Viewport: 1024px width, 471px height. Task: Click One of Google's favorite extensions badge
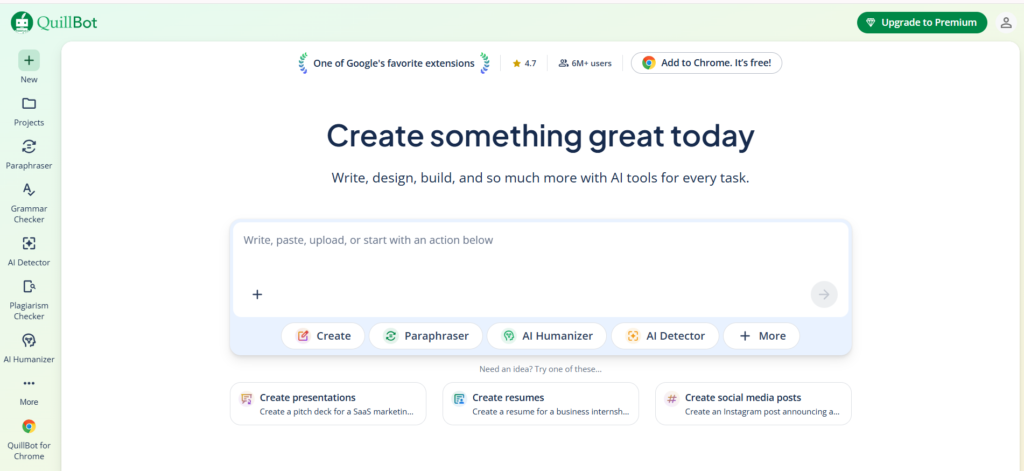pyautogui.click(x=394, y=63)
